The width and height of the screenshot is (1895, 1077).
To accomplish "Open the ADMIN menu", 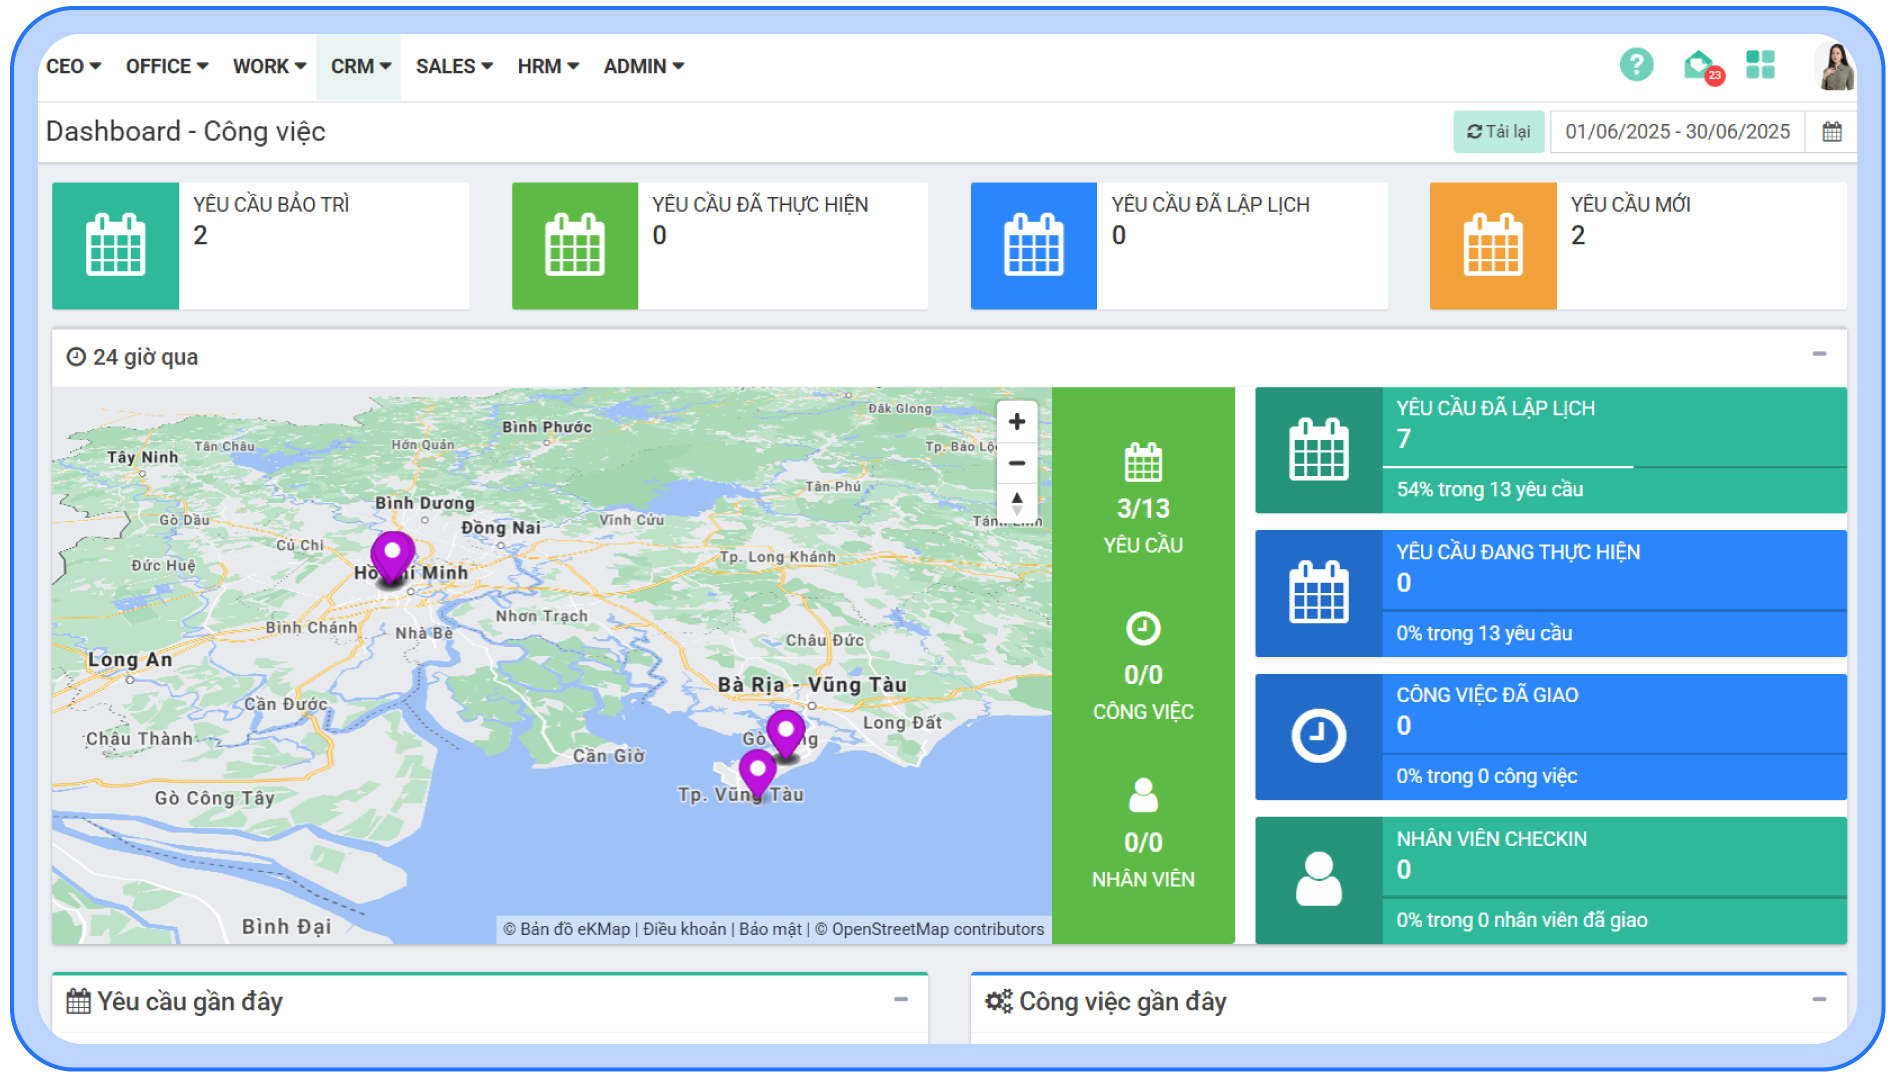I will 643,67.
